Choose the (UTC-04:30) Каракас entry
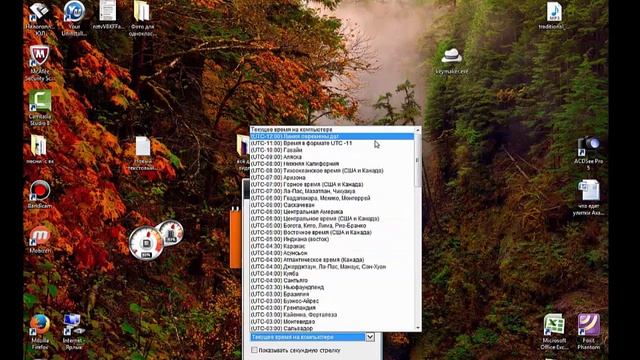The height and width of the screenshot is (360, 640). [332, 246]
